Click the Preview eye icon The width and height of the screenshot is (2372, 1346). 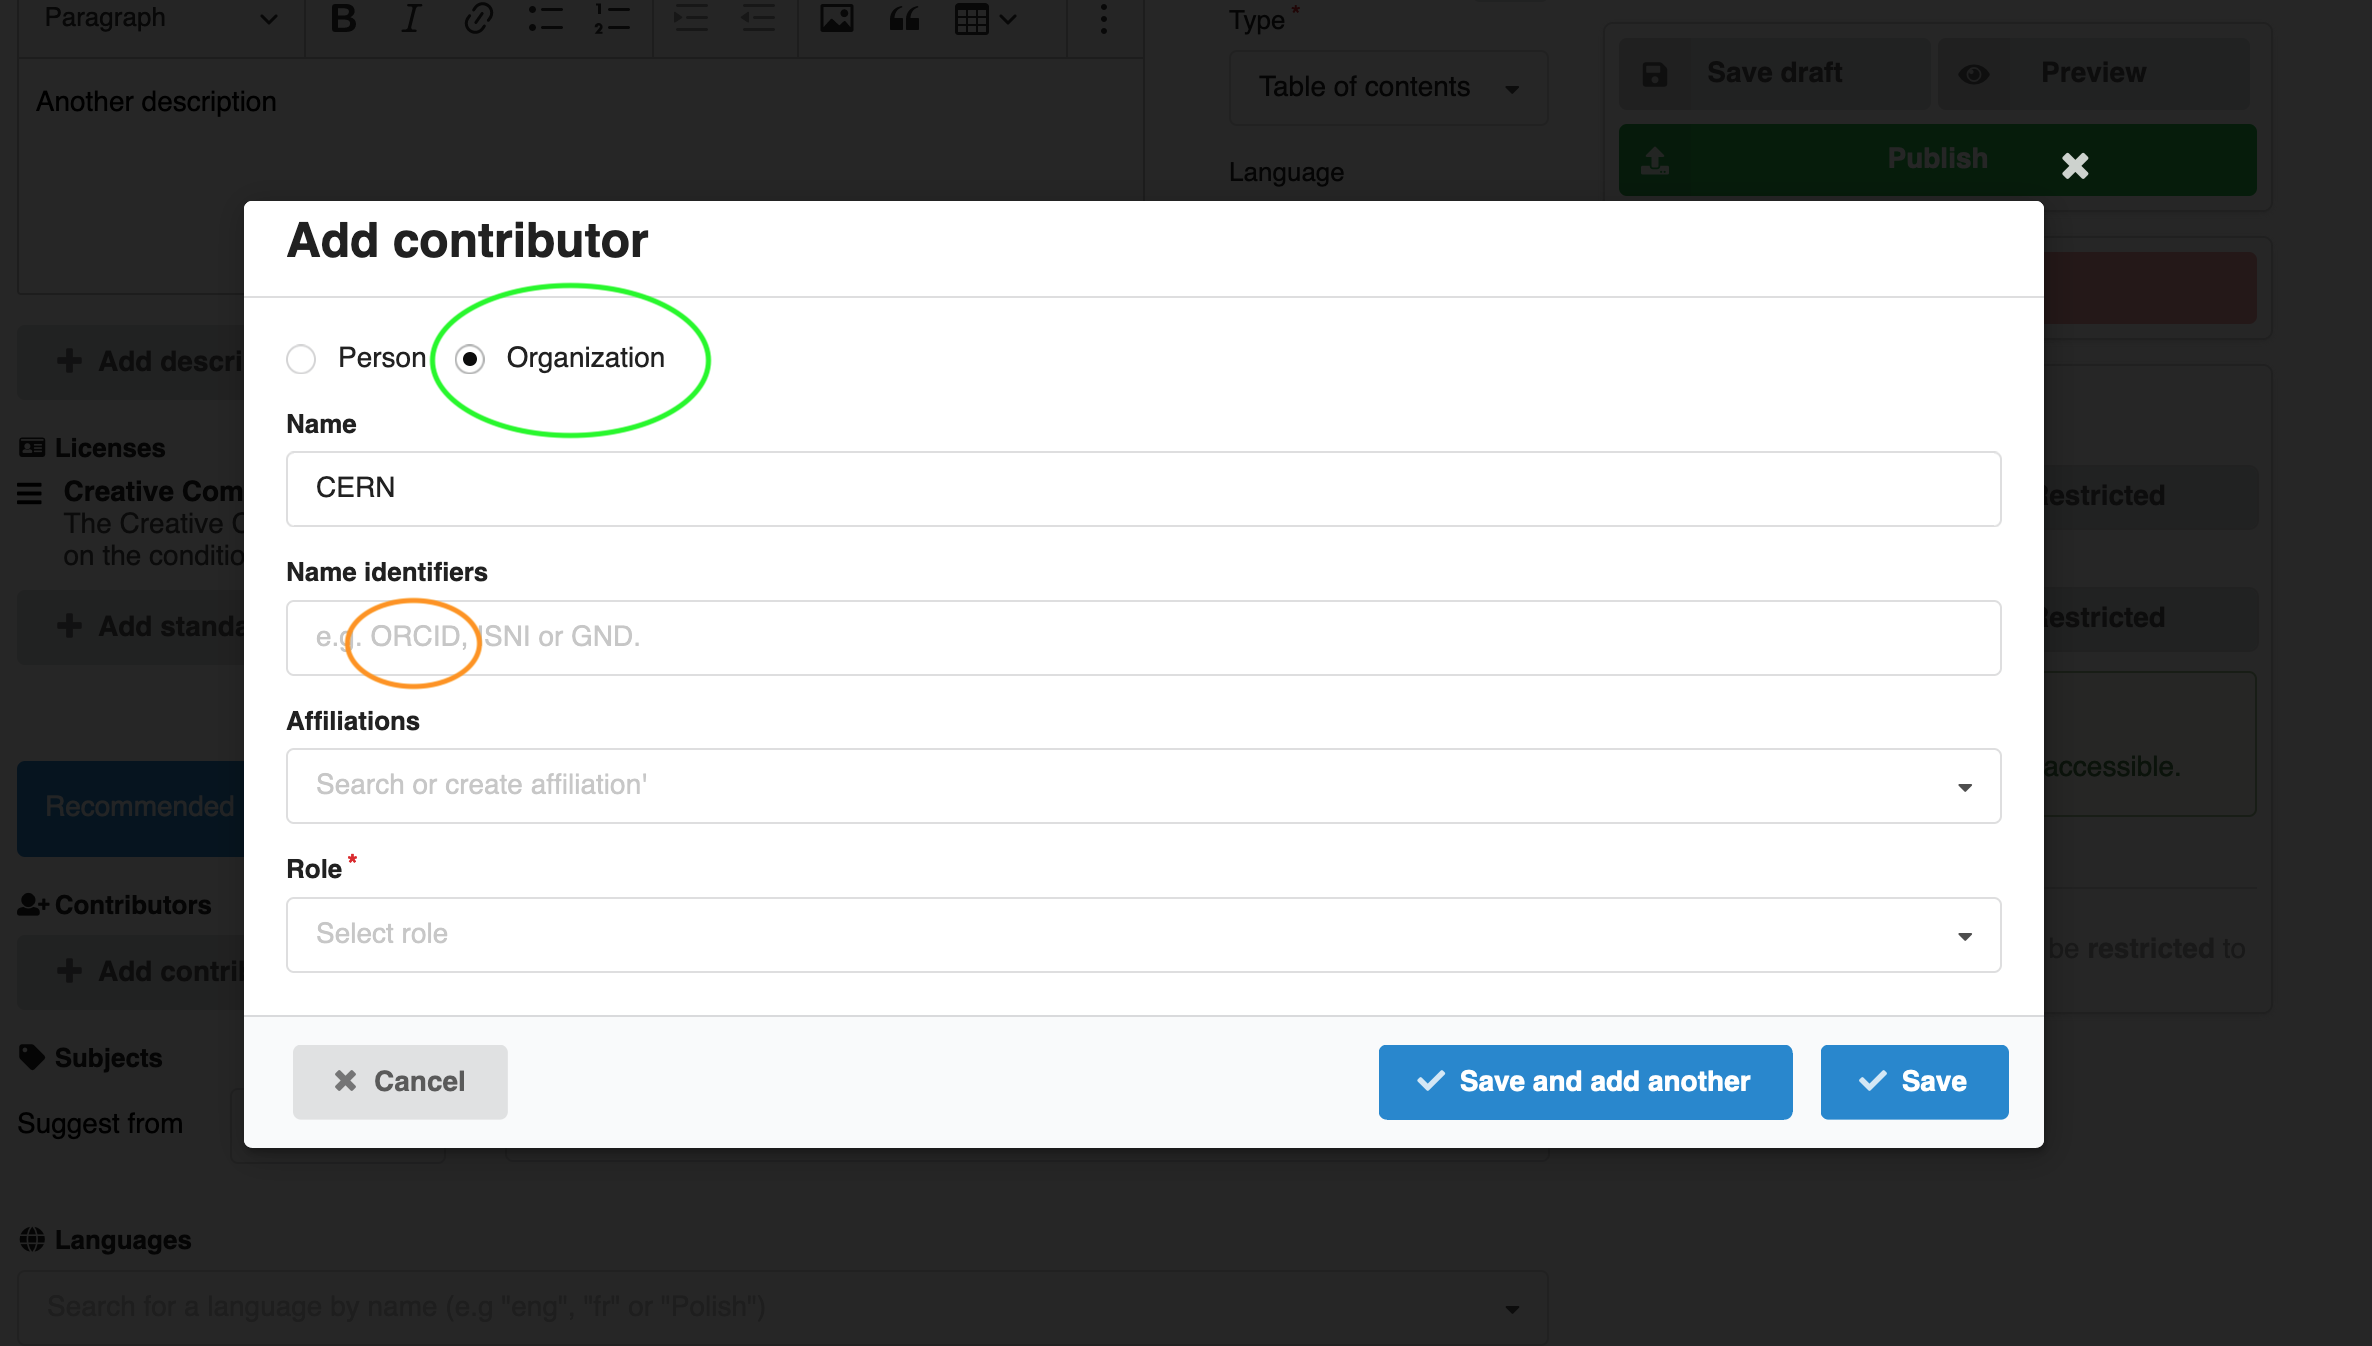click(1973, 72)
